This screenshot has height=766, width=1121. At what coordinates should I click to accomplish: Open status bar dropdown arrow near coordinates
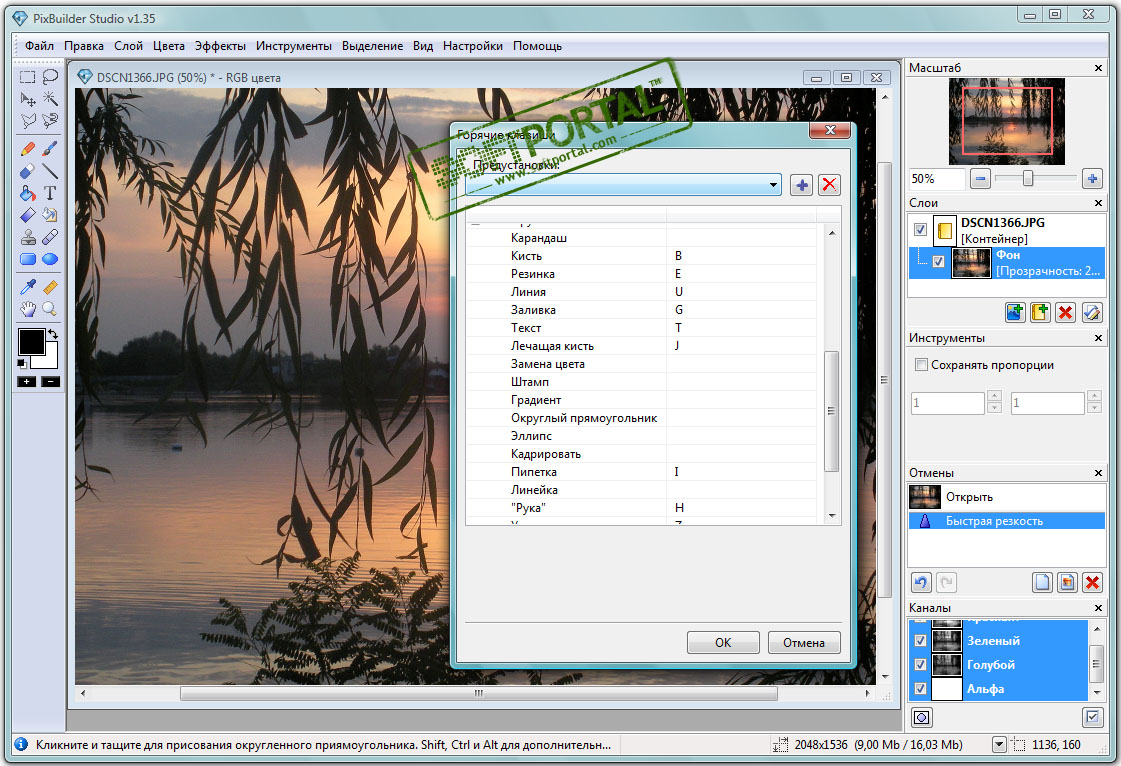[999, 745]
